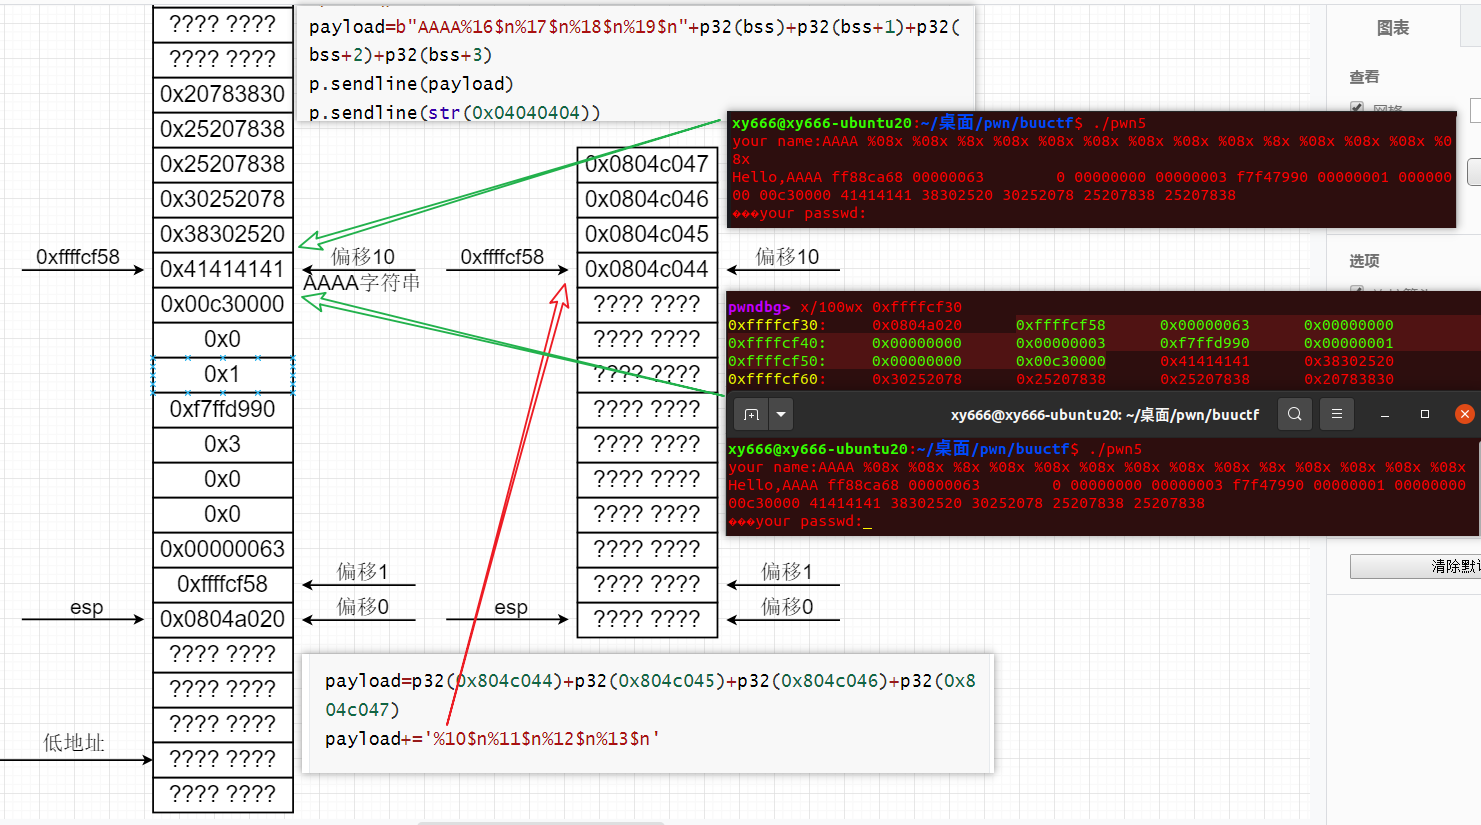Click the 0xffffcf40: row label in pwndbg output
This screenshot has height=825, width=1481.
(777, 343)
